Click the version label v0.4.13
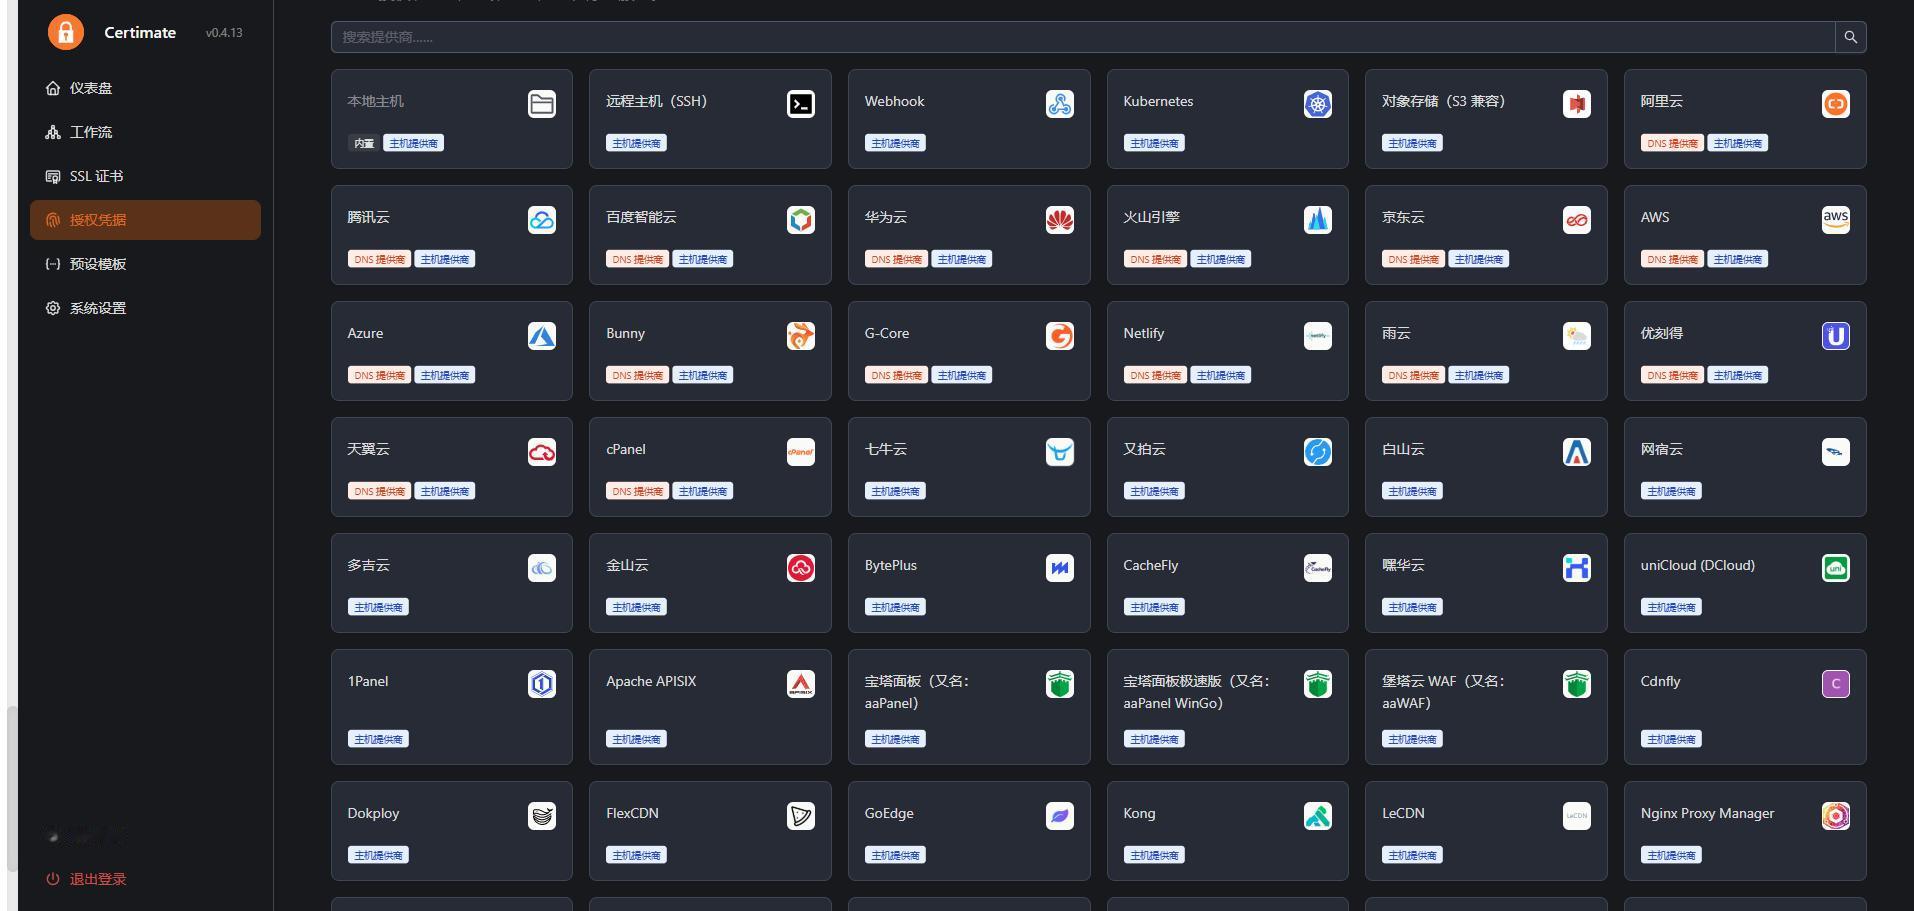This screenshot has width=1914, height=911. (x=224, y=33)
